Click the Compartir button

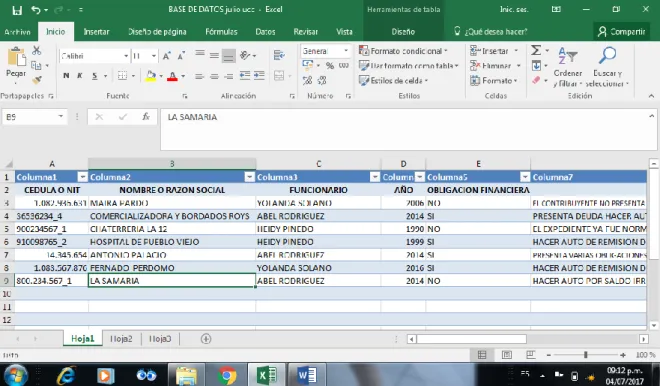point(622,32)
